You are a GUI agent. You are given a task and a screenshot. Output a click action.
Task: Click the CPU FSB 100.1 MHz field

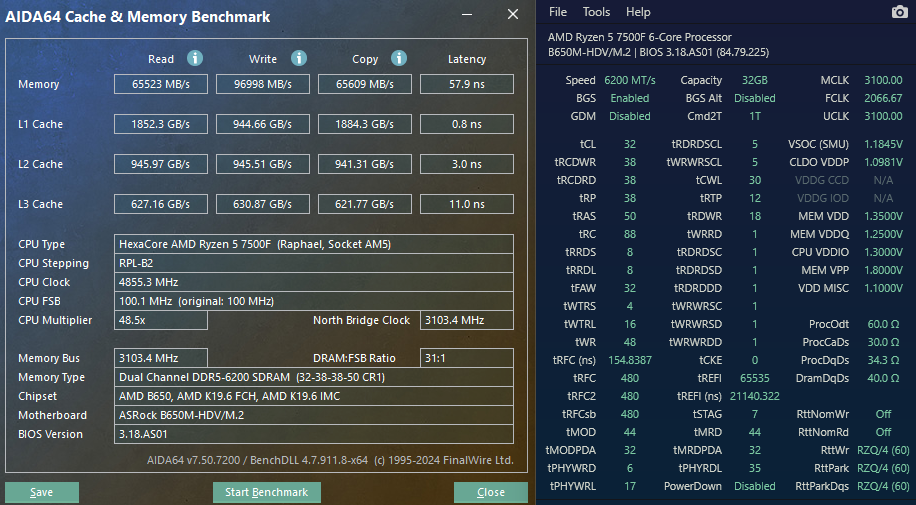pos(314,301)
